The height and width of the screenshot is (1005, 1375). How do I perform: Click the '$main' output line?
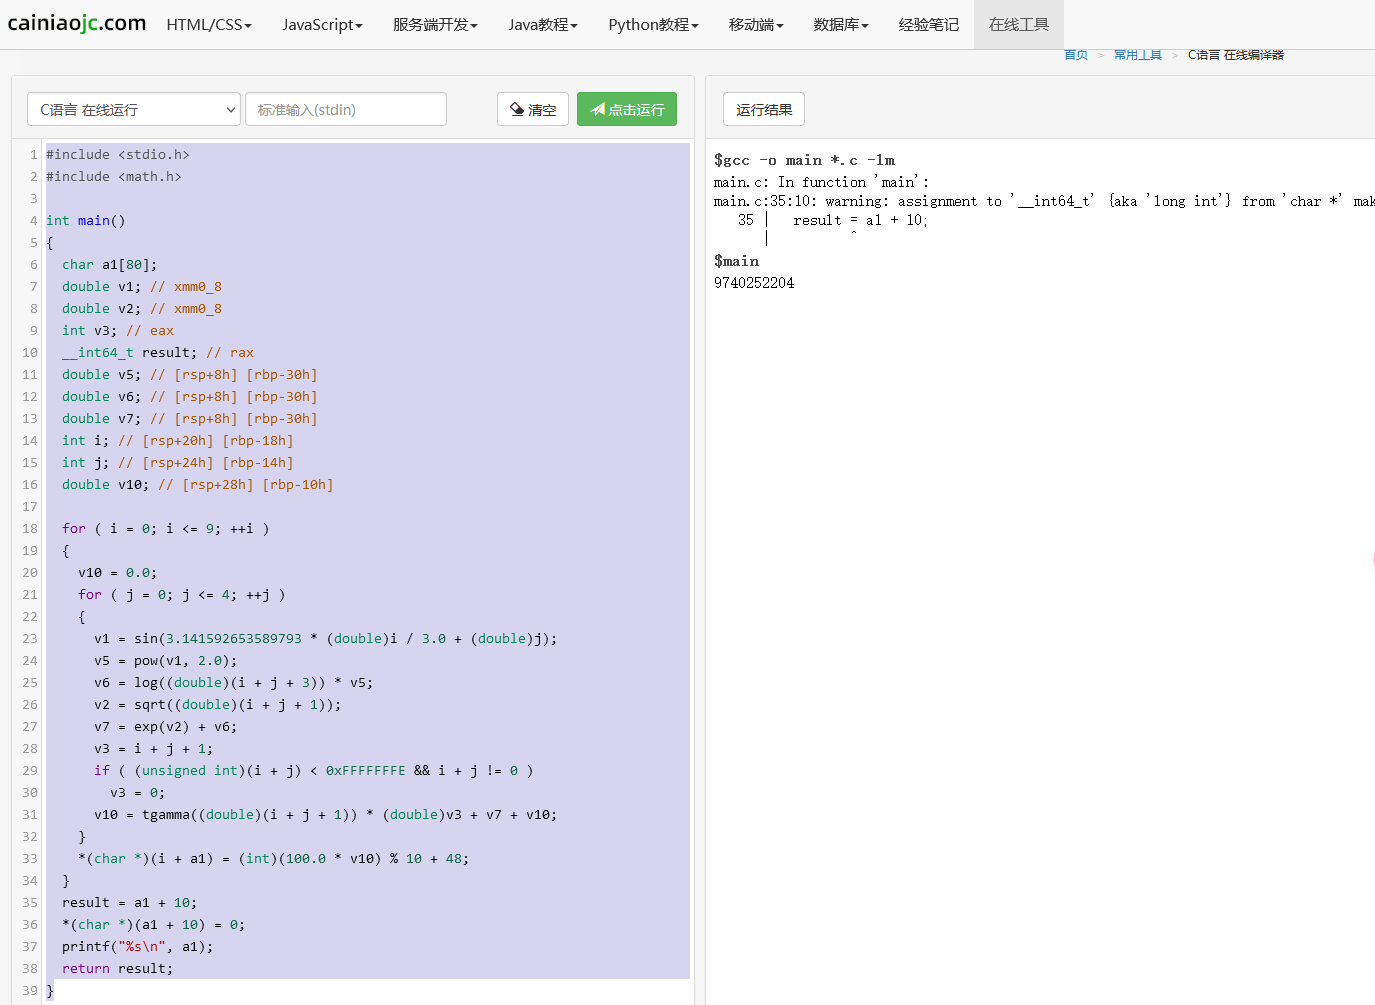pos(736,261)
